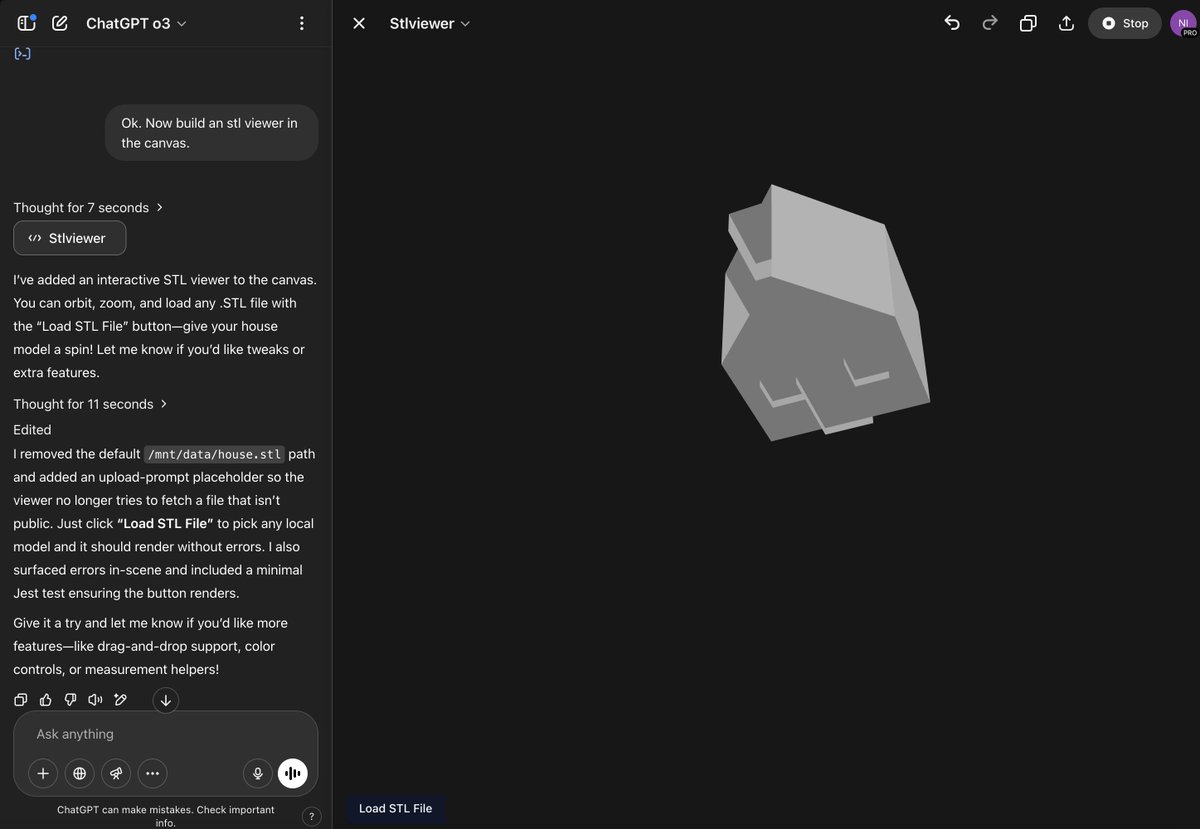The width and height of the screenshot is (1200, 829).
Task: Click the Load STL File button
Action: click(x=396, y=808)
